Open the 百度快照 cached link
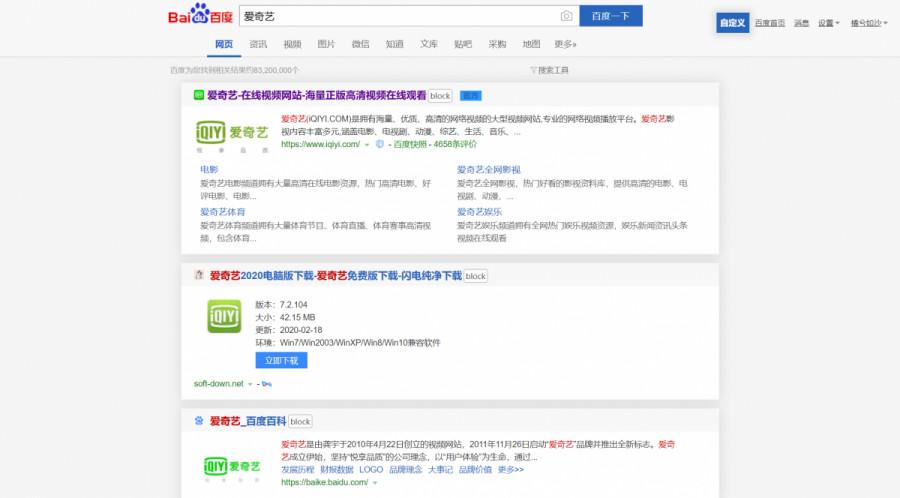 coord(410,145)
